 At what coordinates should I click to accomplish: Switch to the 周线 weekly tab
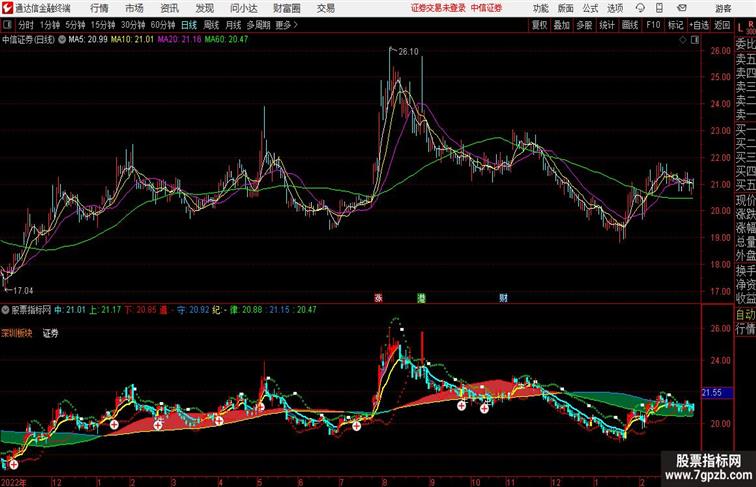[x=211, y=25]
